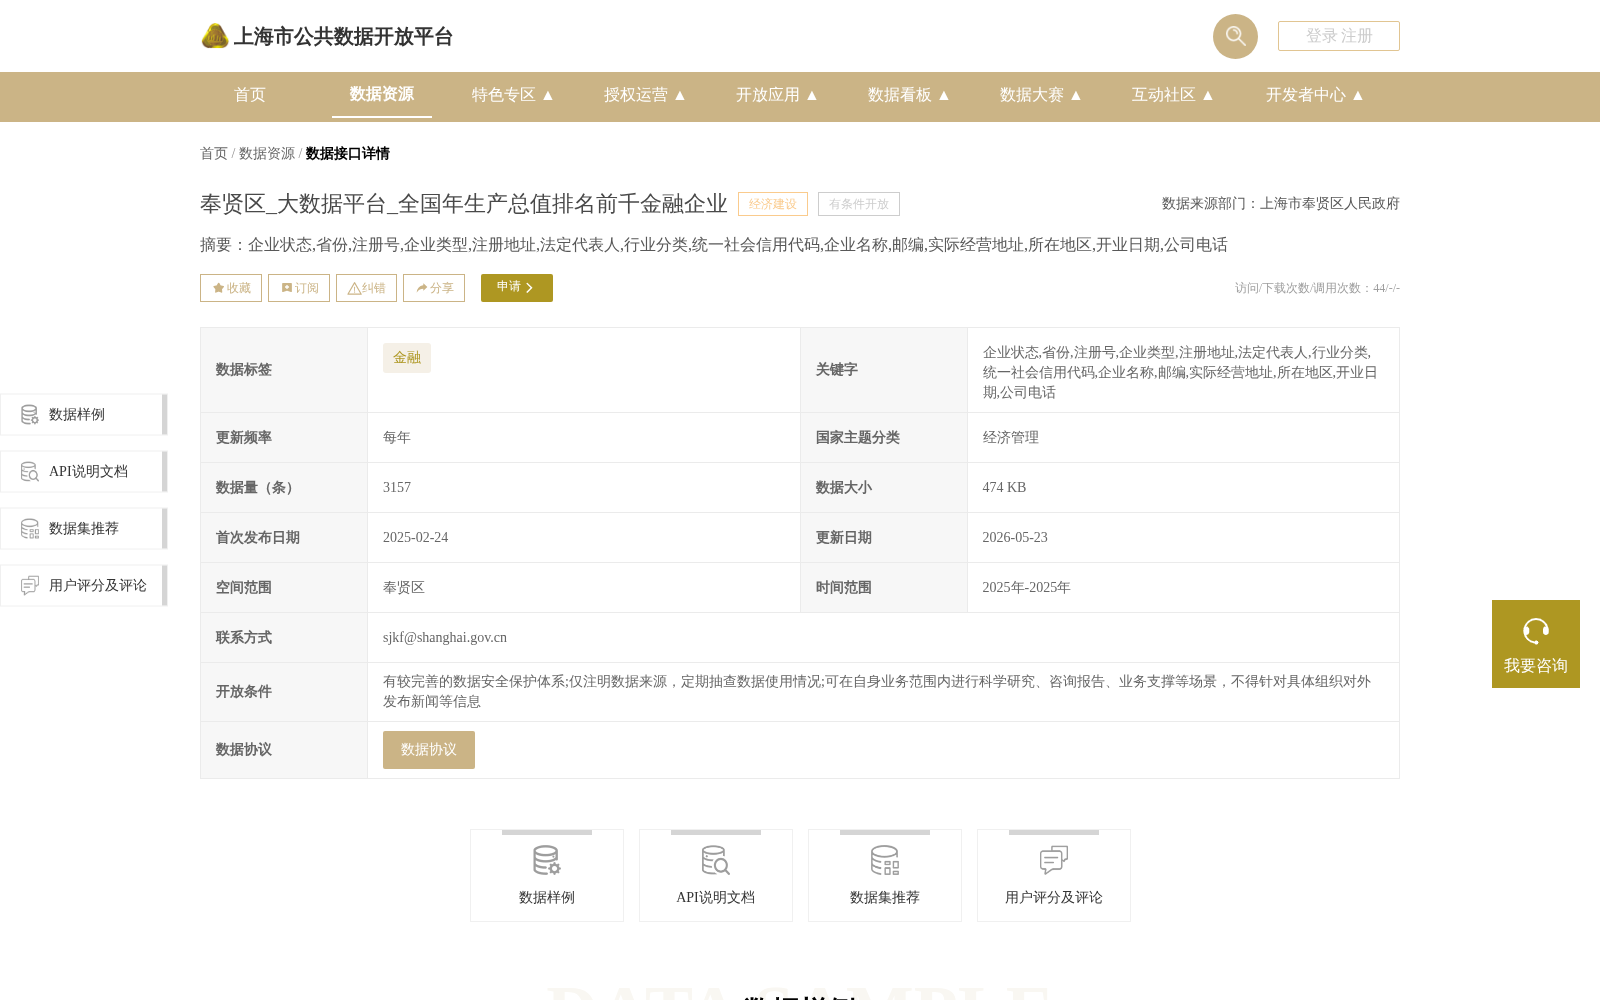
Task: Click the 金融 data tag
Action: [407, 358]
